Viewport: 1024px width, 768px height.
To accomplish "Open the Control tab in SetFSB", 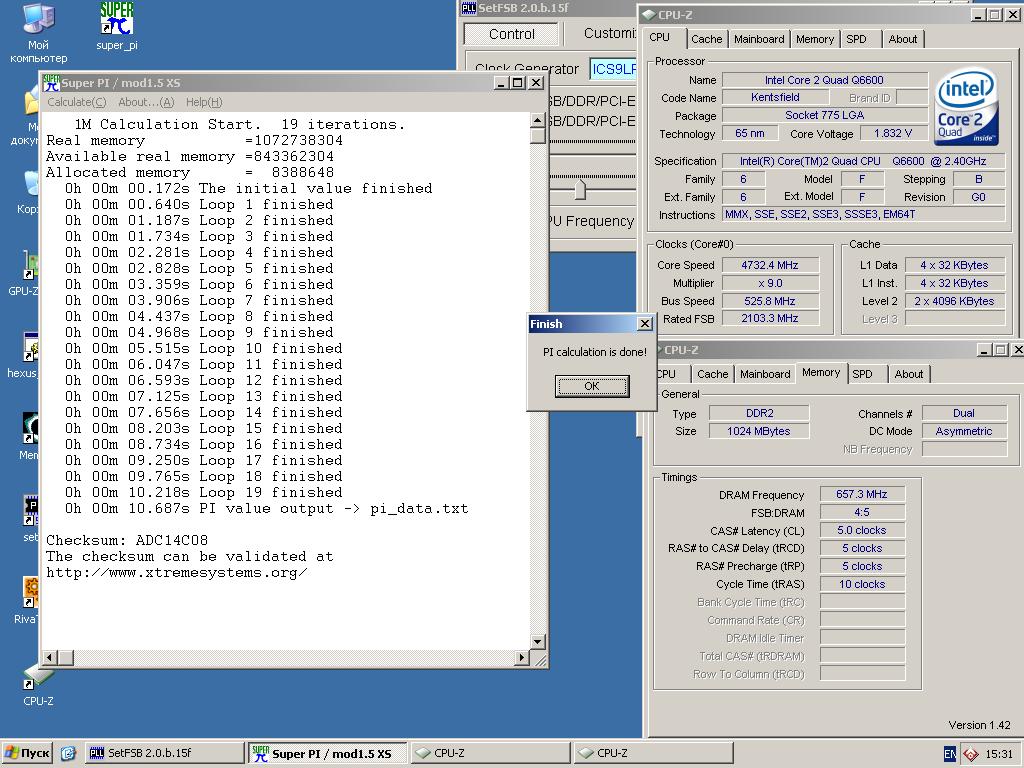I will tap(511, 34).
